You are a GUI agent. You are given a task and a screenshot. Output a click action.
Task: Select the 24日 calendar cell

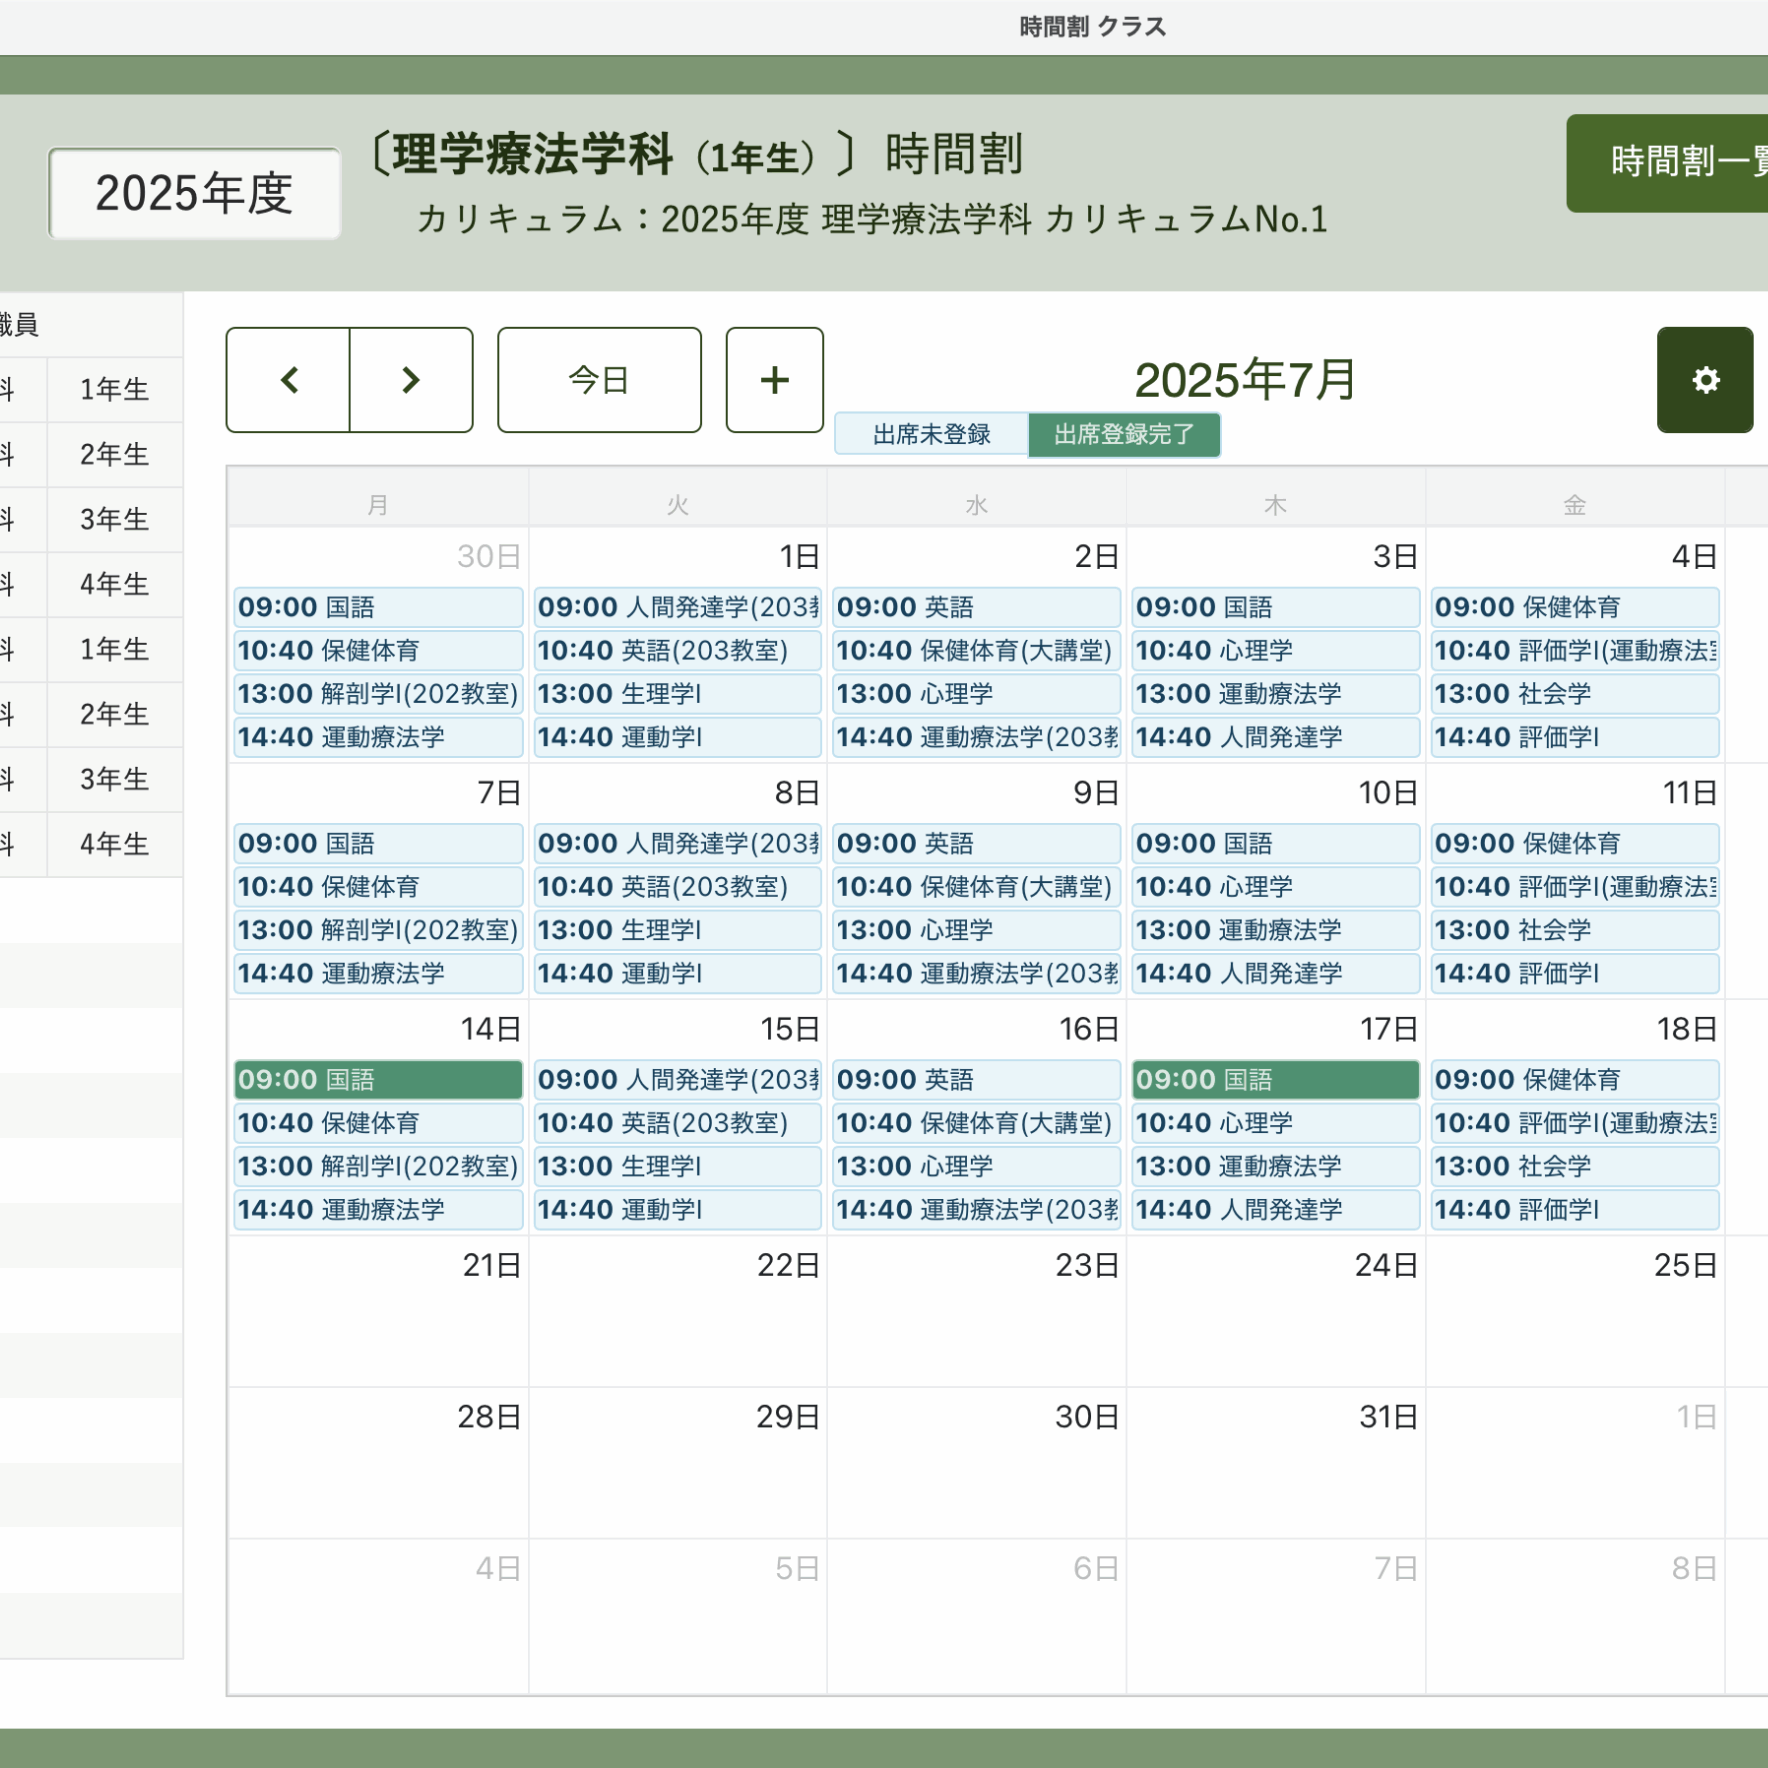(x=1276, y=1311)
